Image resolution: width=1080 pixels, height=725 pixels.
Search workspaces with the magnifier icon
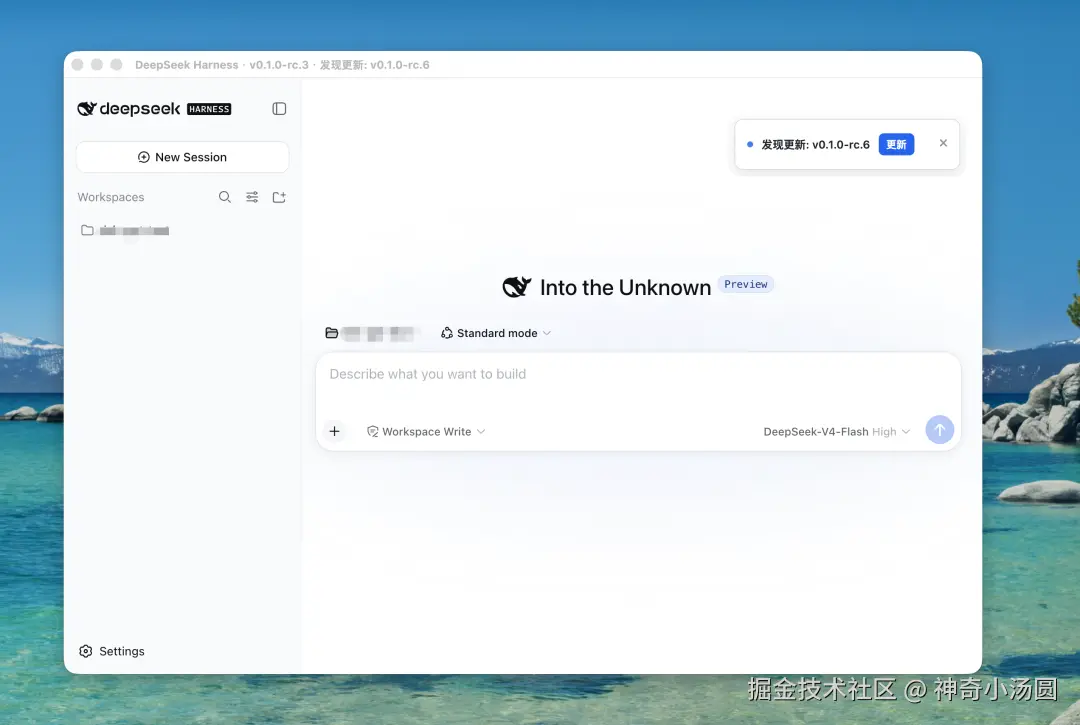coord(225,197)
